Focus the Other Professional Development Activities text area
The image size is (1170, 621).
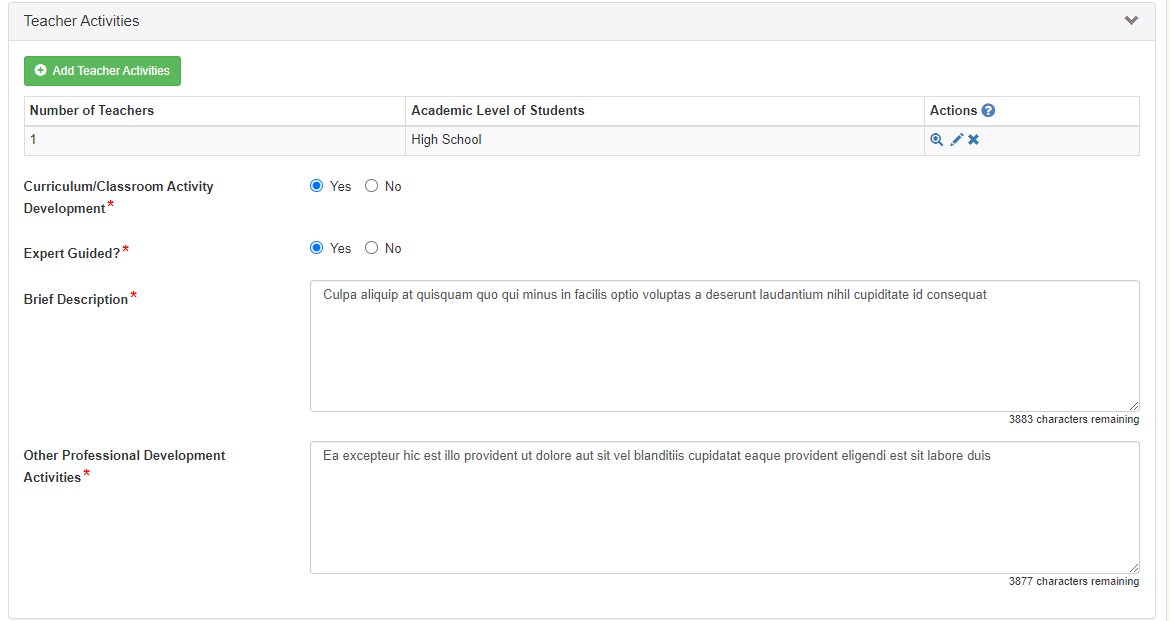(724, 508)
